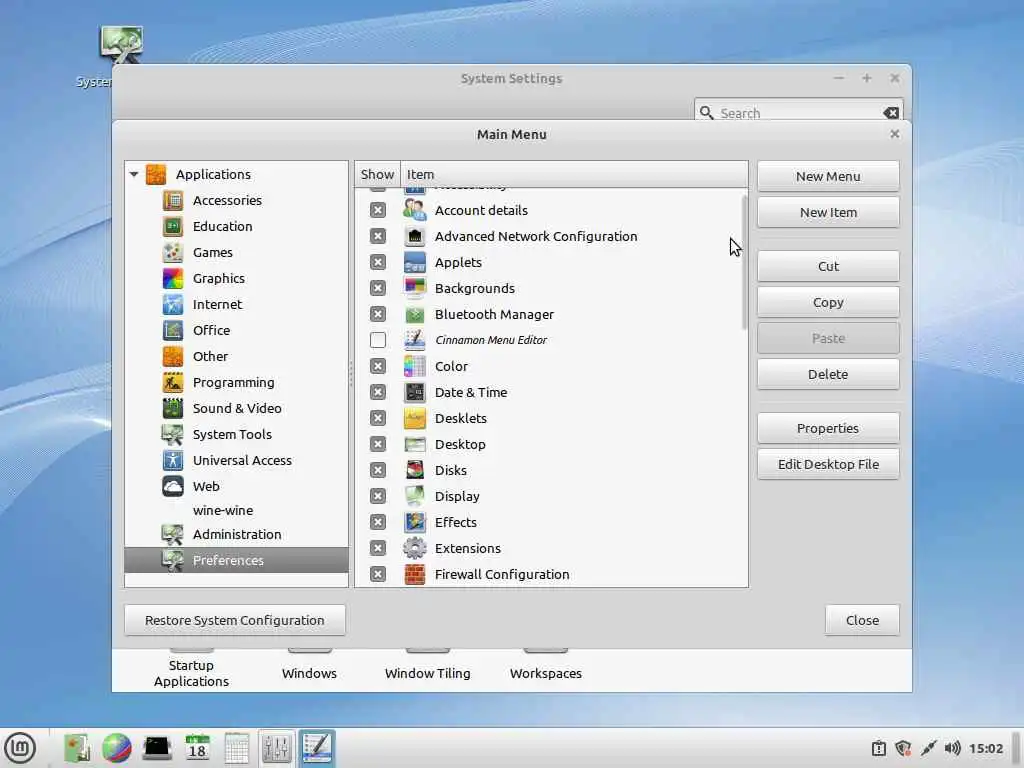Image resolution: width=1024 pixels, height=768 pixels.
Task: Click the Internet category icon
Action: click(x=173, y=305)
